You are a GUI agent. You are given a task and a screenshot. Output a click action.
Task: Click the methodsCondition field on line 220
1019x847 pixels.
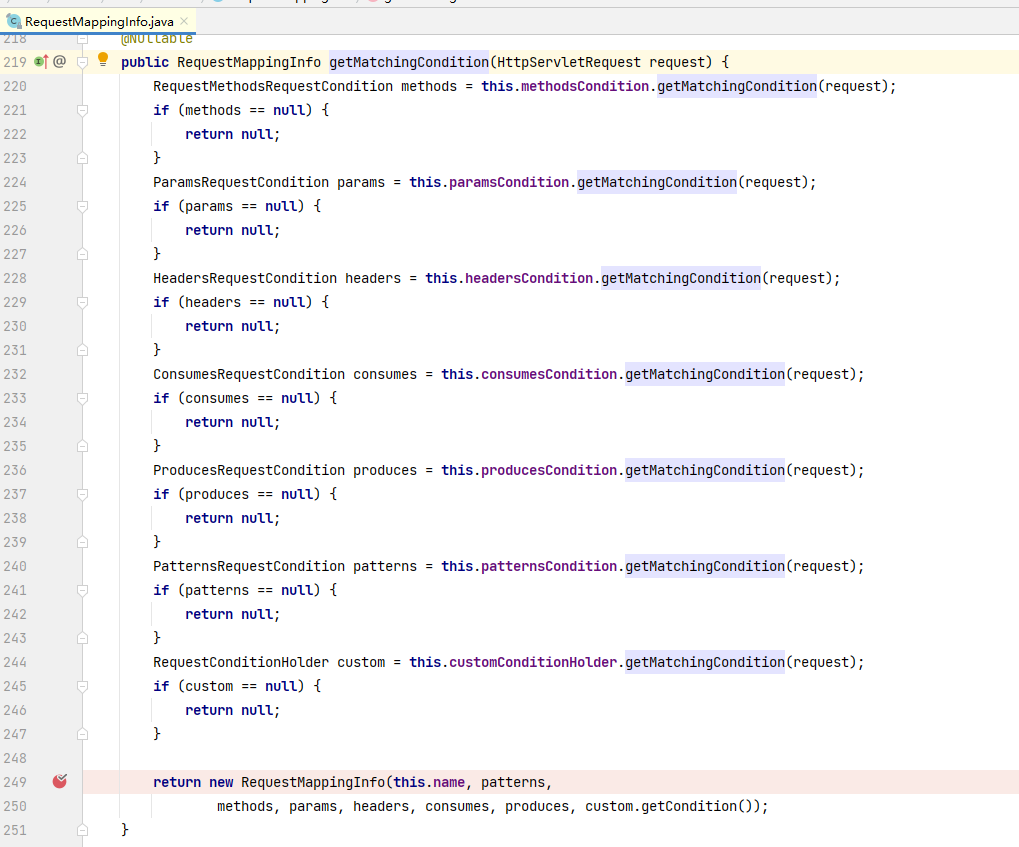585,86
